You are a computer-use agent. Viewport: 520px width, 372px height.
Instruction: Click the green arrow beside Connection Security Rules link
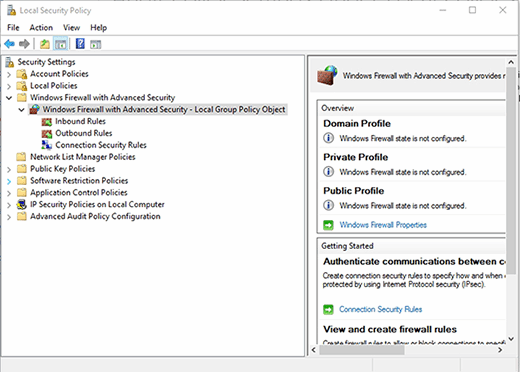point(328,310)
